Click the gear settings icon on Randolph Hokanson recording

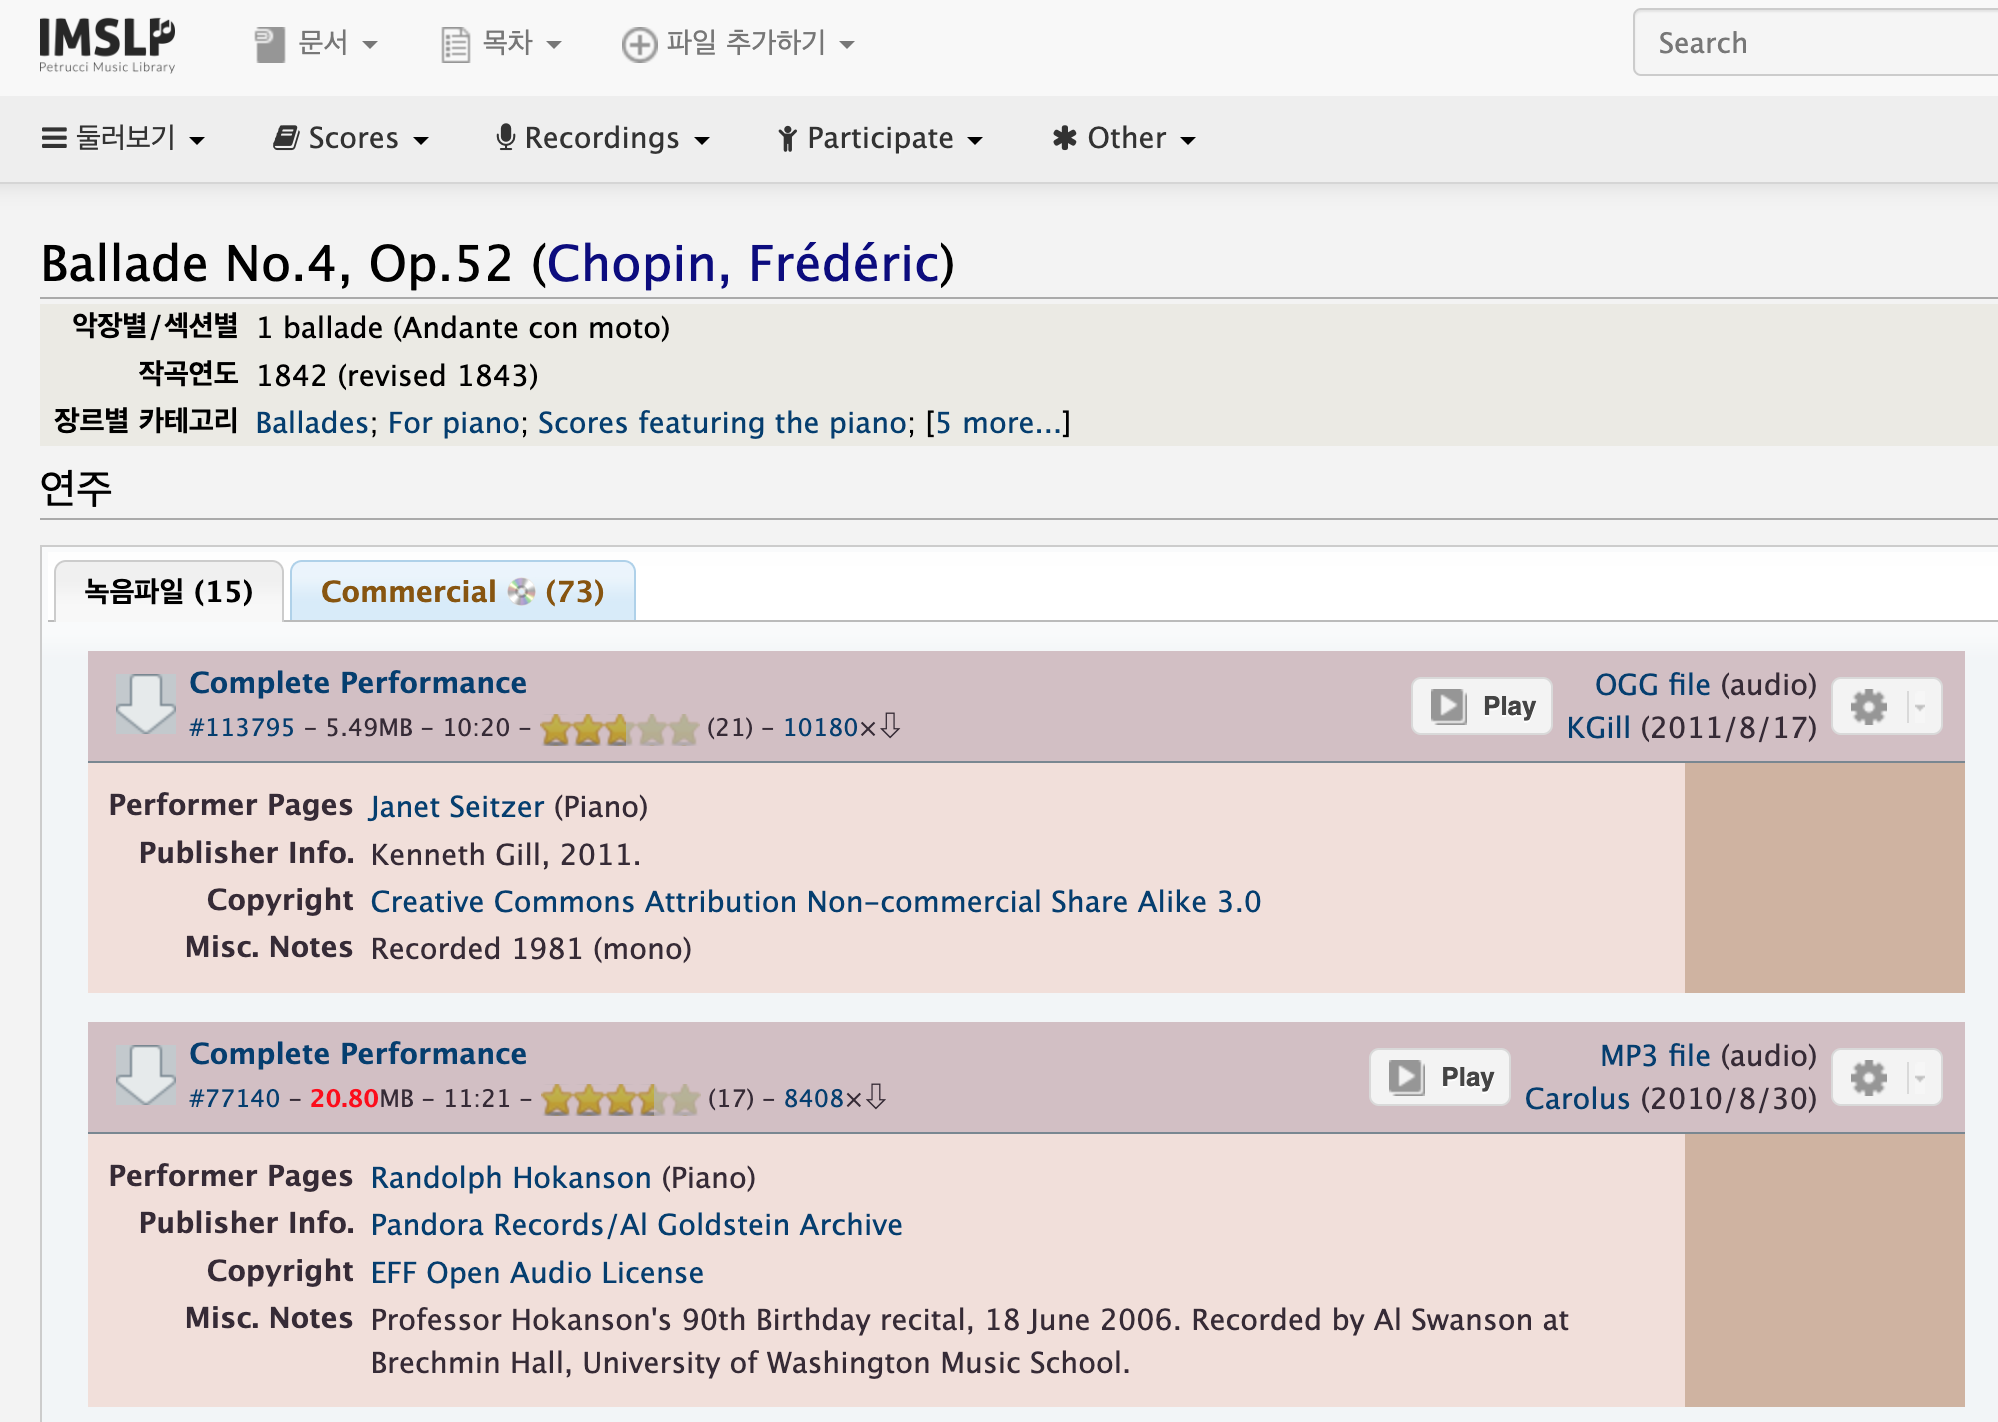(1868, 1078)
